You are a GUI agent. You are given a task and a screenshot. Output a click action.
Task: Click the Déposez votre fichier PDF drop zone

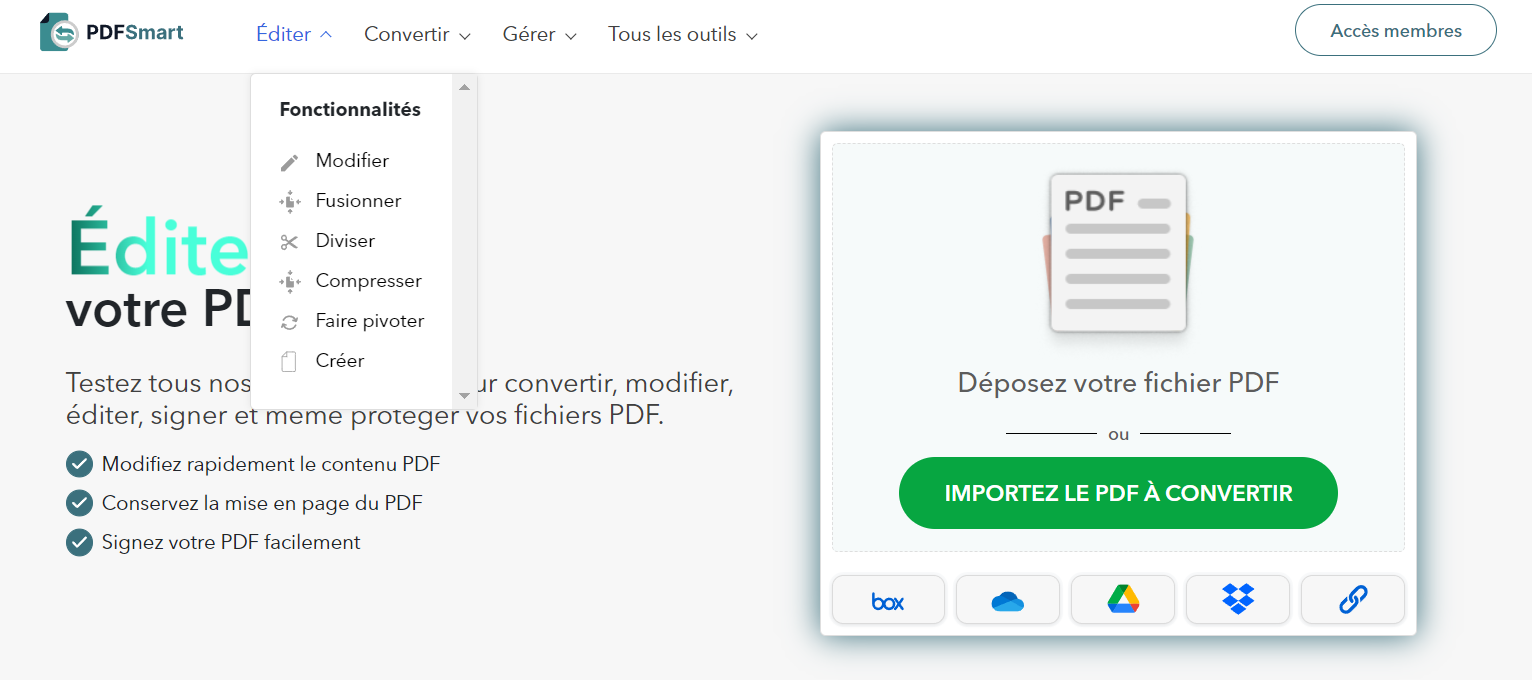(x=1118, y=382)
